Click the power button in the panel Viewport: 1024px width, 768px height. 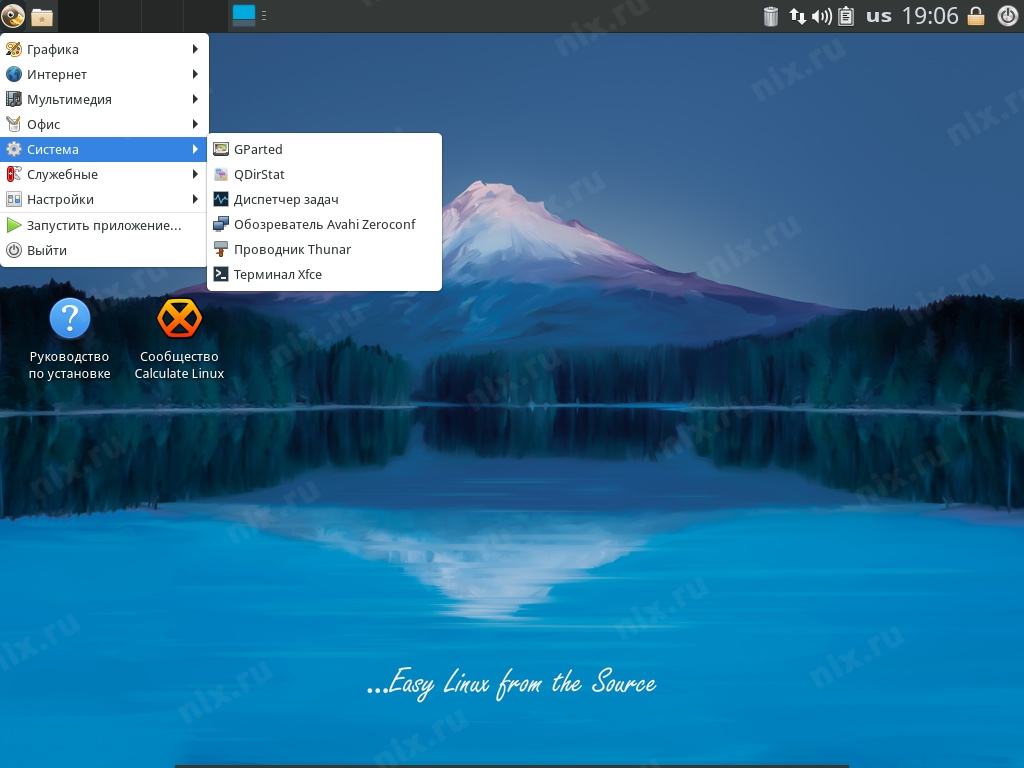(x=1007, y=16)
